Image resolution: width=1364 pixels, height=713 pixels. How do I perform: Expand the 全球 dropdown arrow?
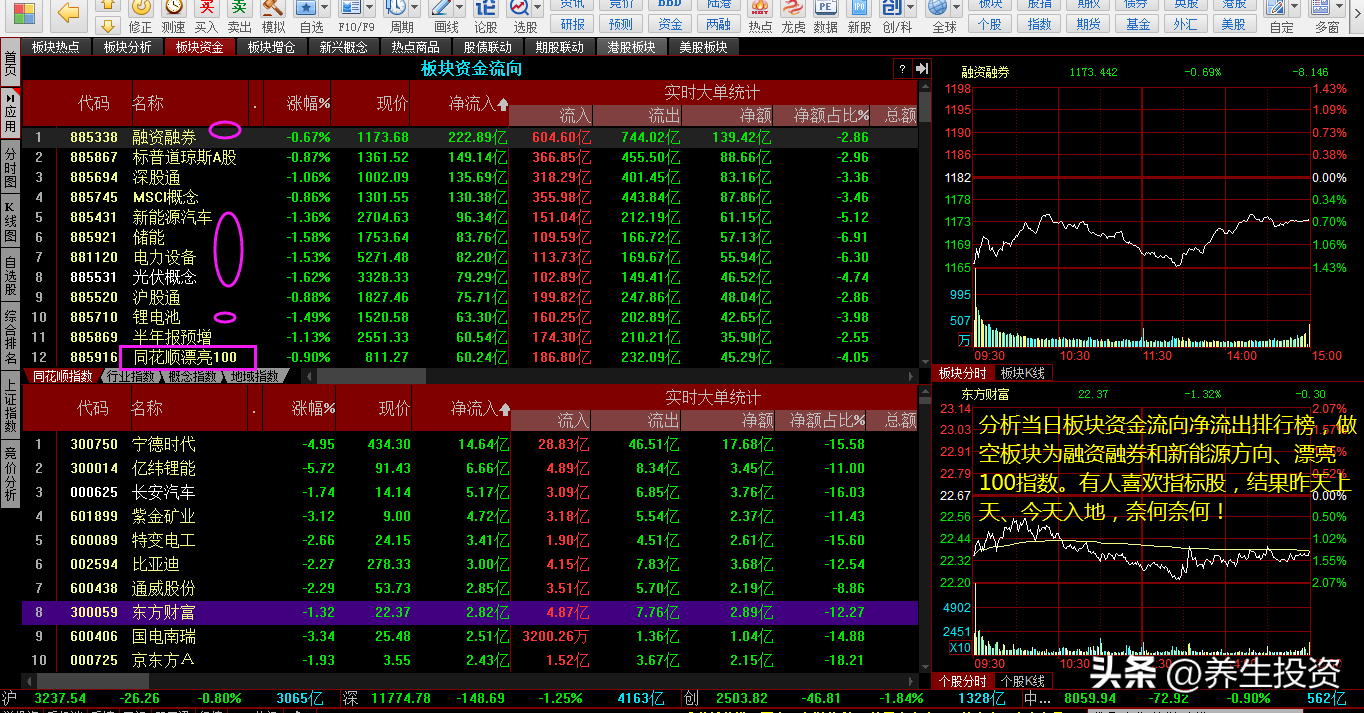pos(955,9)
